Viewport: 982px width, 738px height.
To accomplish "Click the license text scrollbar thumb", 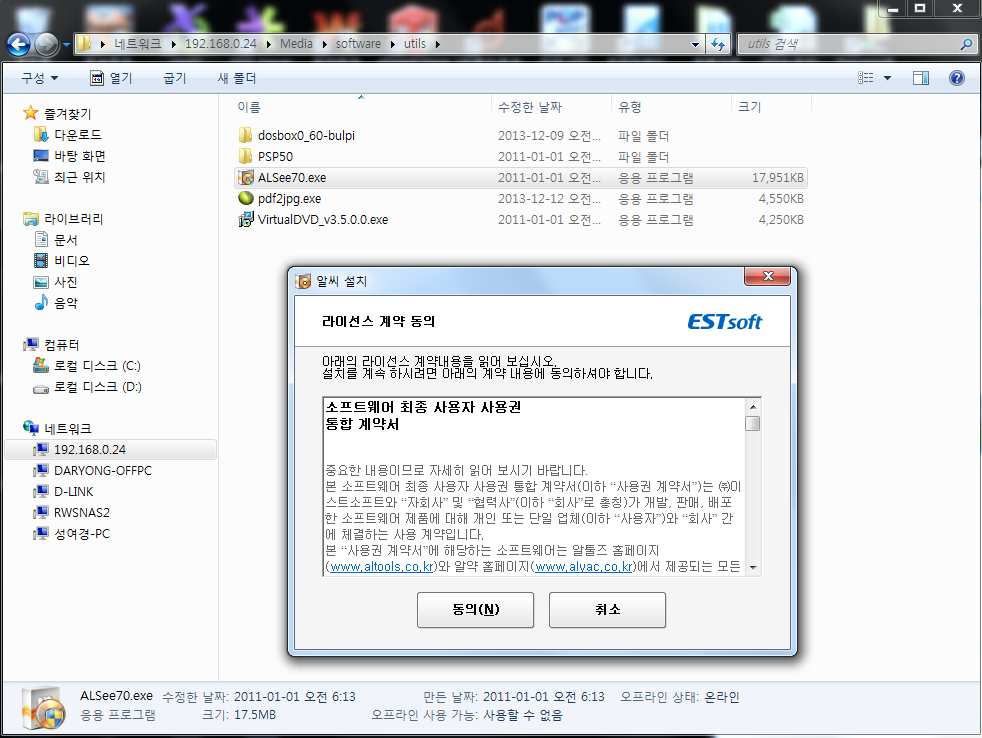I will (x=753, y=424).
